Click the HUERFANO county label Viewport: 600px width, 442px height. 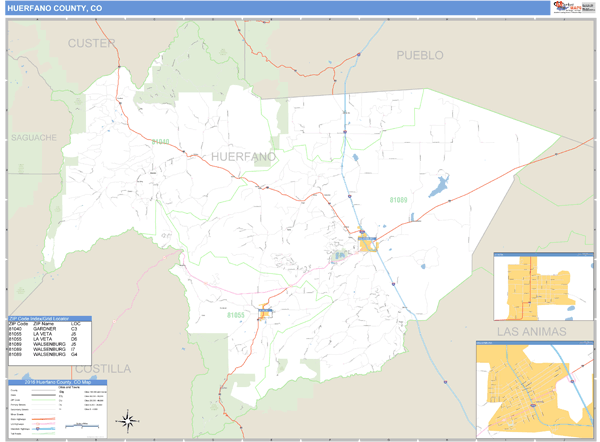pyautogui.click(x=243, y=157)
